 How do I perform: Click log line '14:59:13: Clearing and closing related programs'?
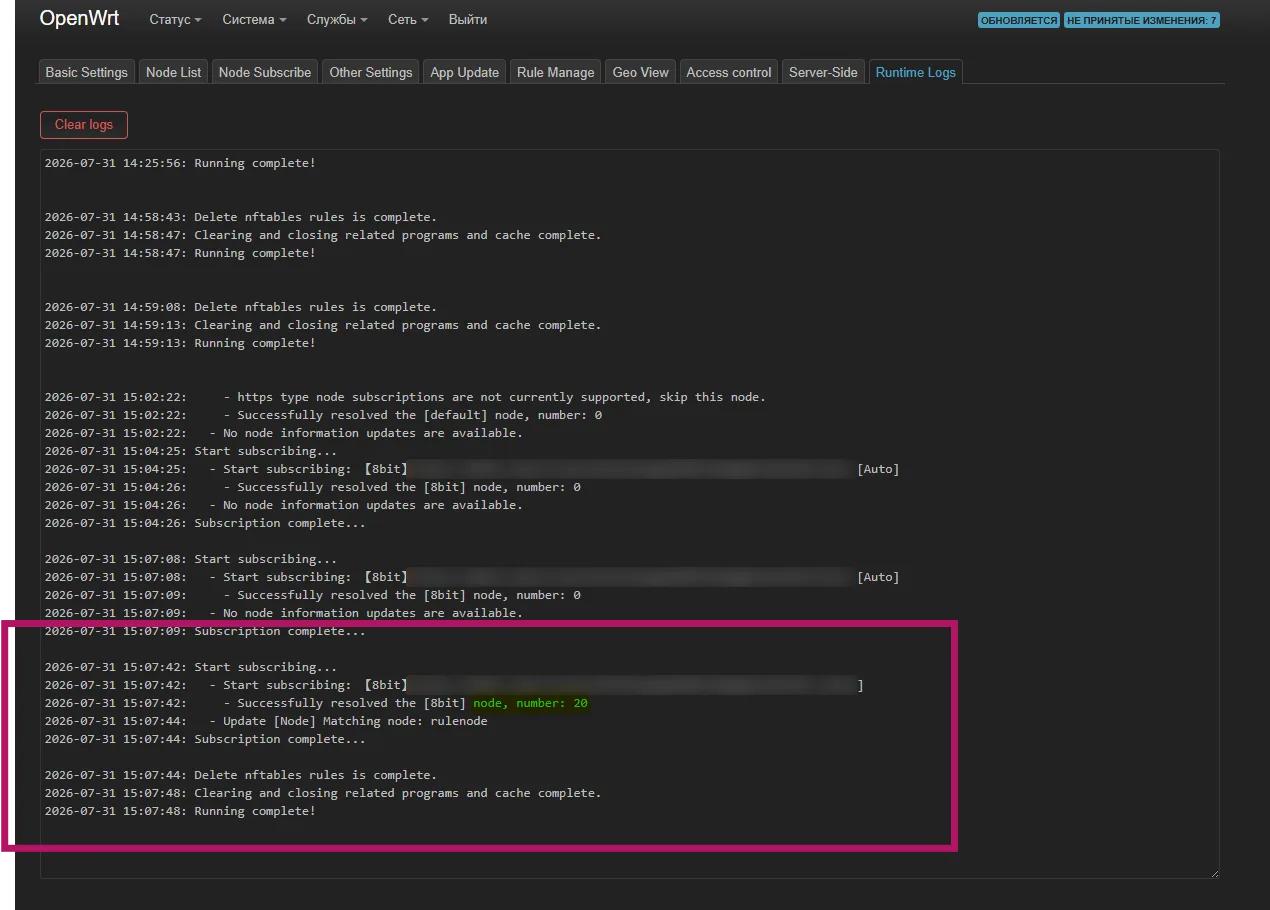(x=323, y=325)
